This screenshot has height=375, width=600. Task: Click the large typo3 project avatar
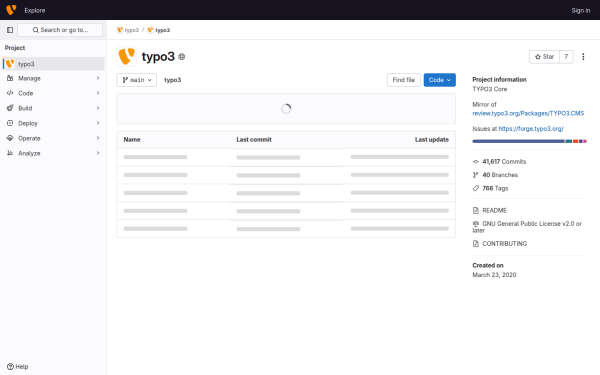[127, 57]
